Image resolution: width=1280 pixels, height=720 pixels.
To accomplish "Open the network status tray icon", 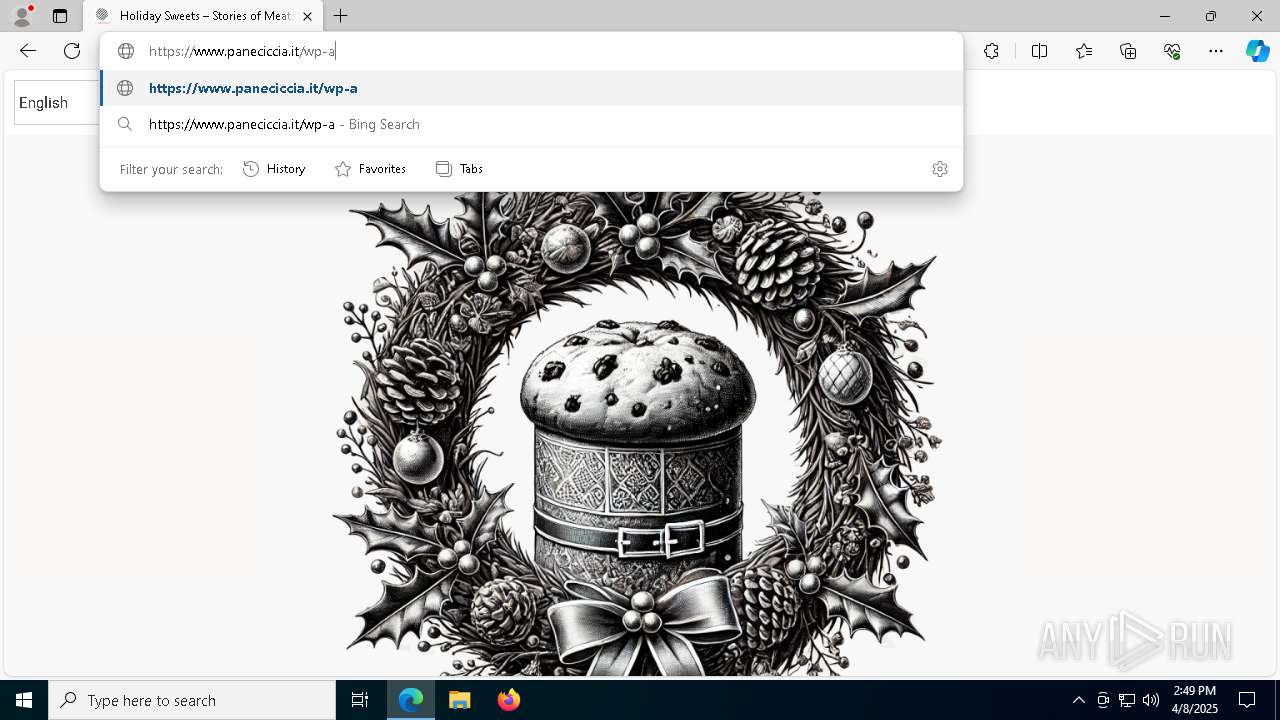I will (x=1127, y=700).
